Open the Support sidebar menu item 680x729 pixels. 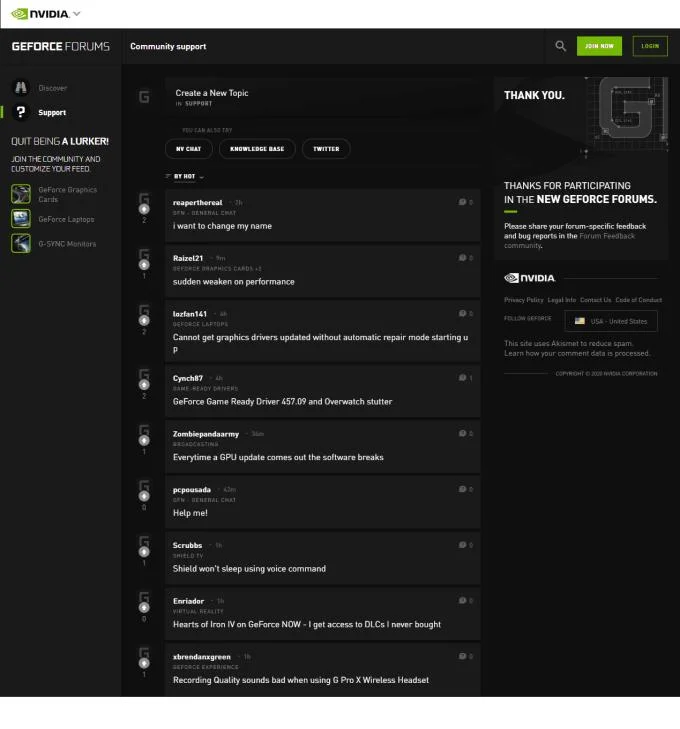pos(52,113)
